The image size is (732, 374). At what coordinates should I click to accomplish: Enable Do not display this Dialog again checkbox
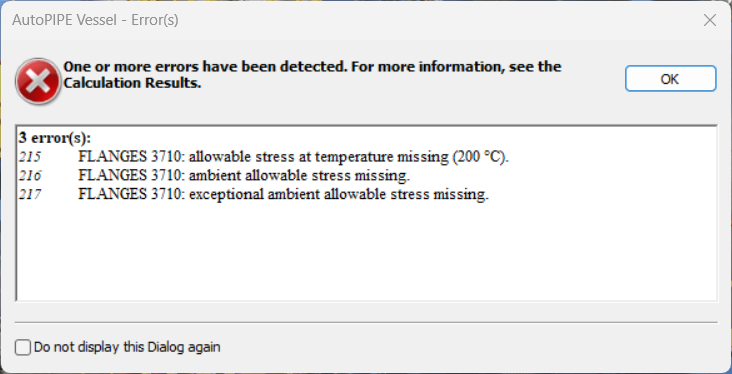point(23,348)
